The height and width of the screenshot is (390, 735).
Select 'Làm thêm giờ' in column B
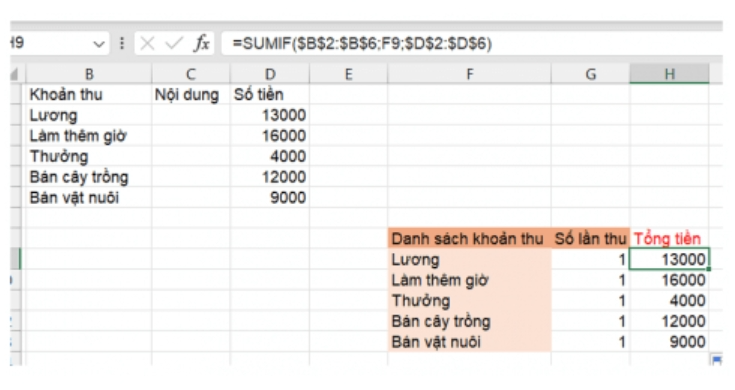coord(89,135)
